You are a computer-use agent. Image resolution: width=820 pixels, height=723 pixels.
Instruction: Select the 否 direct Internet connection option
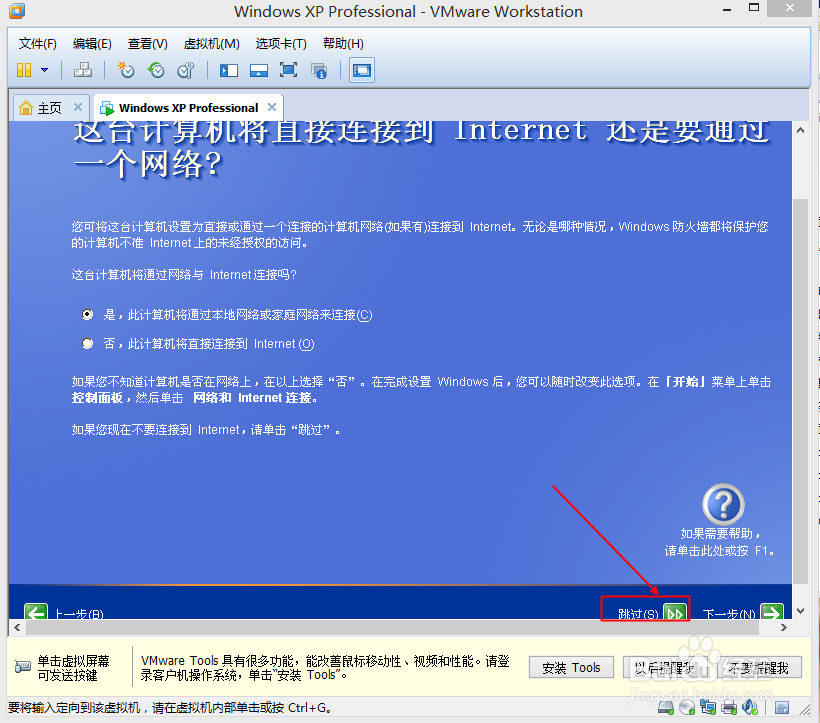[x=87, y=343]
